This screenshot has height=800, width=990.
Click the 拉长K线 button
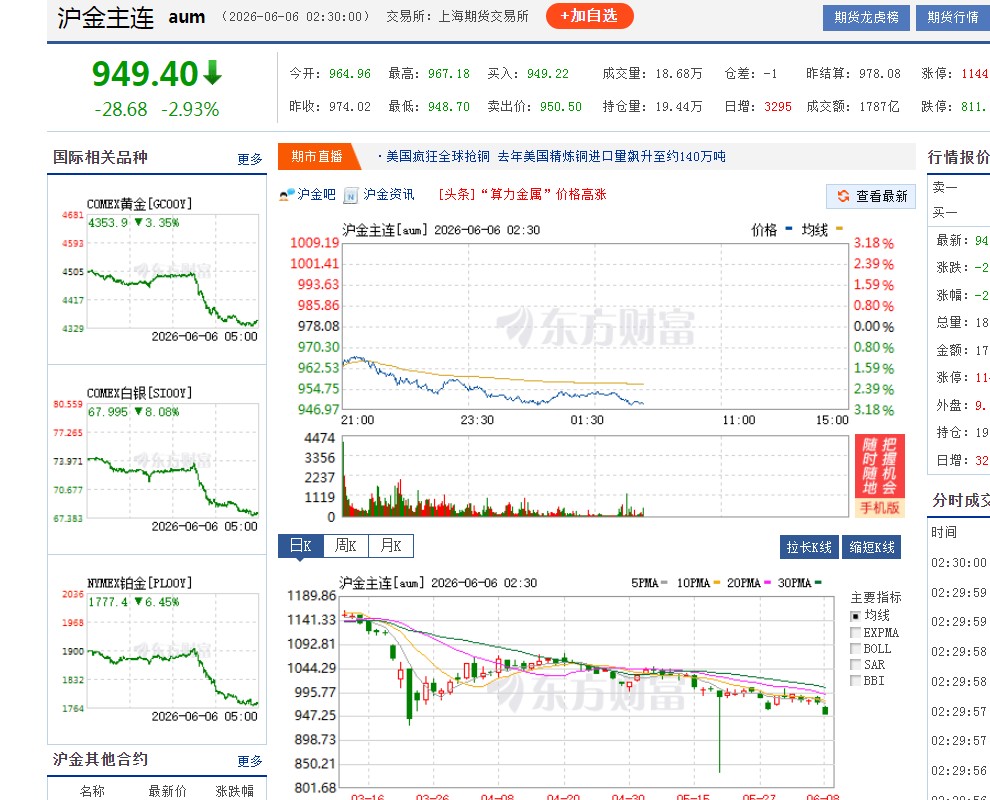click(809, 547)
